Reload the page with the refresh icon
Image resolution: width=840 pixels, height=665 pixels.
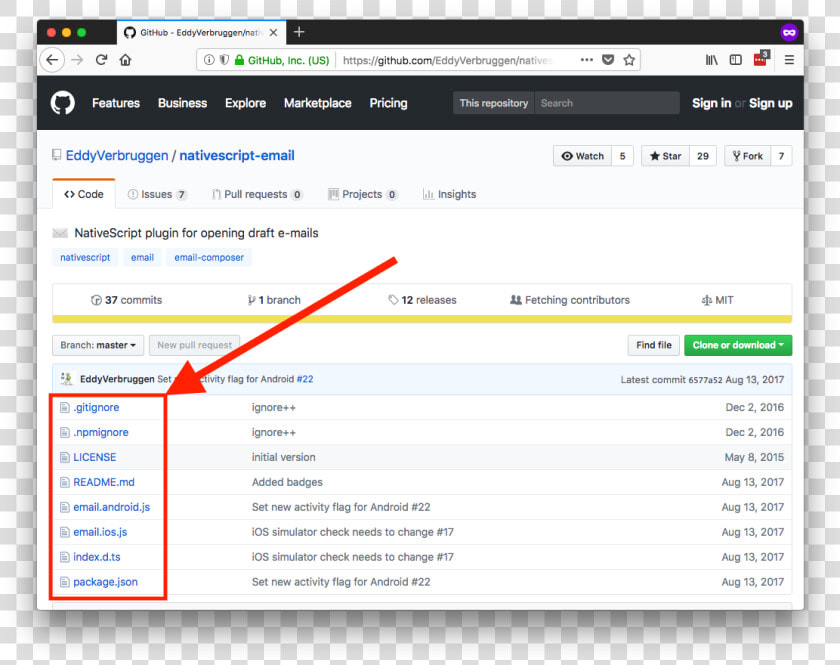[101, 60]
